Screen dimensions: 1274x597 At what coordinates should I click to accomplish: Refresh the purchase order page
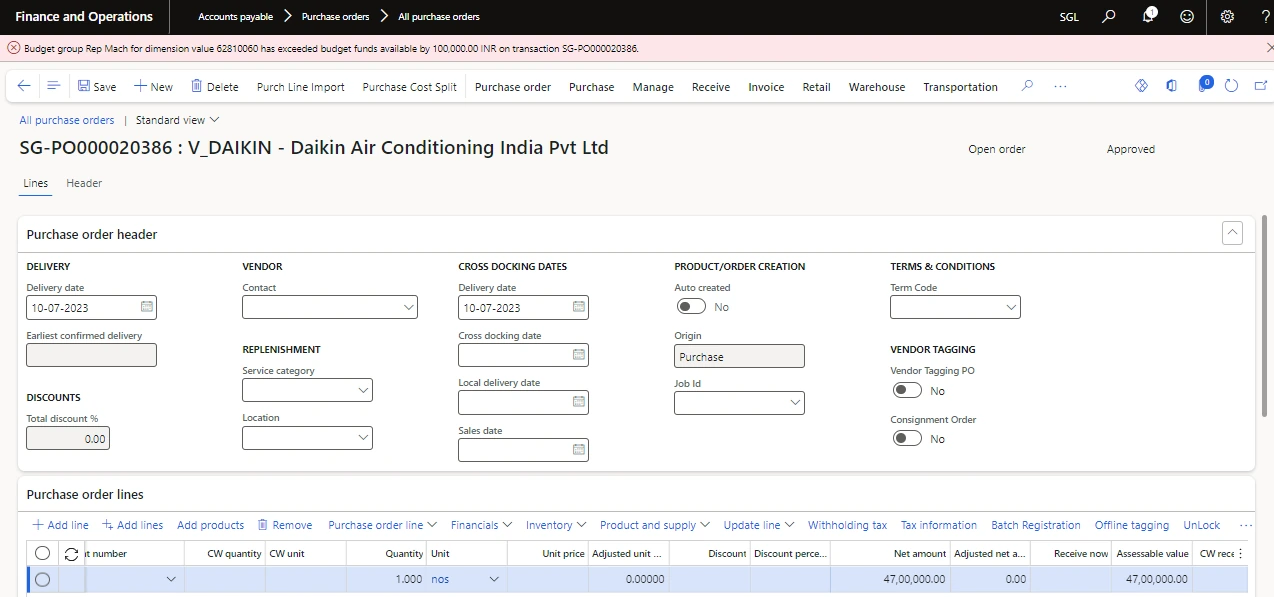point(1232,87)
